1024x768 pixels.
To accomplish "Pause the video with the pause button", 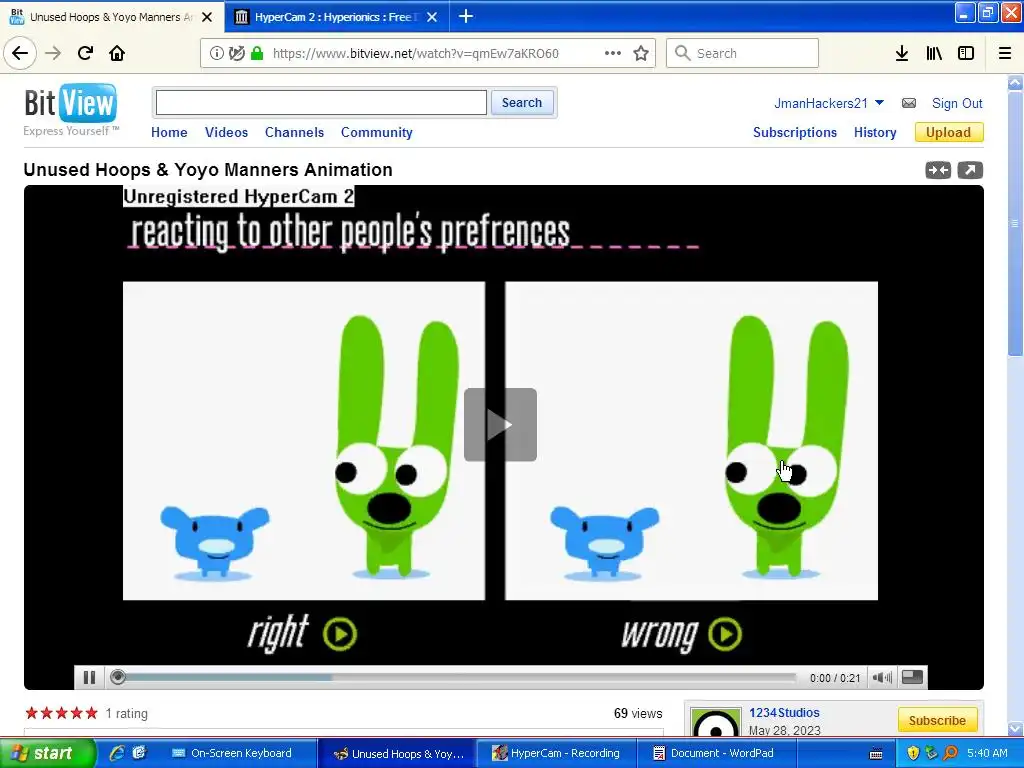I will [89, 678].
